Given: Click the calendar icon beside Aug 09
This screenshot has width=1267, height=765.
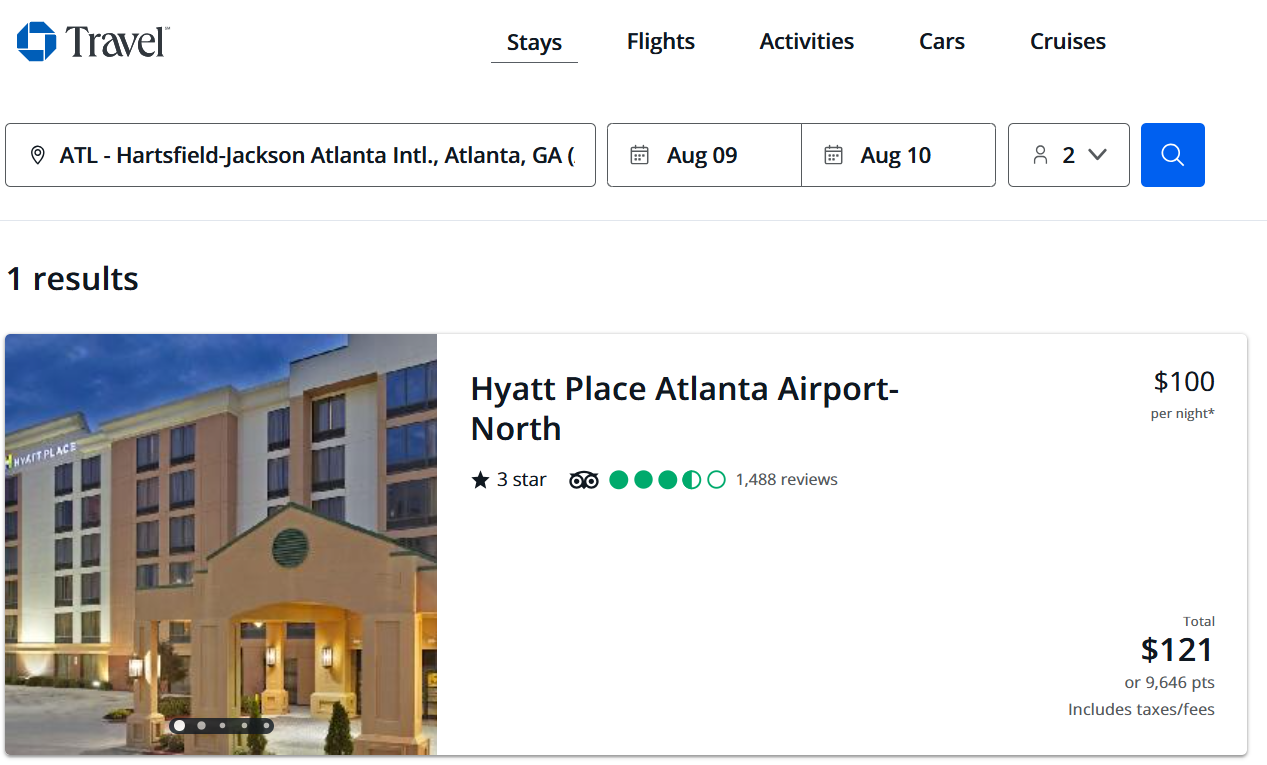Looking at the screenshot, I should pyautogui.click(x=639, y=155).
